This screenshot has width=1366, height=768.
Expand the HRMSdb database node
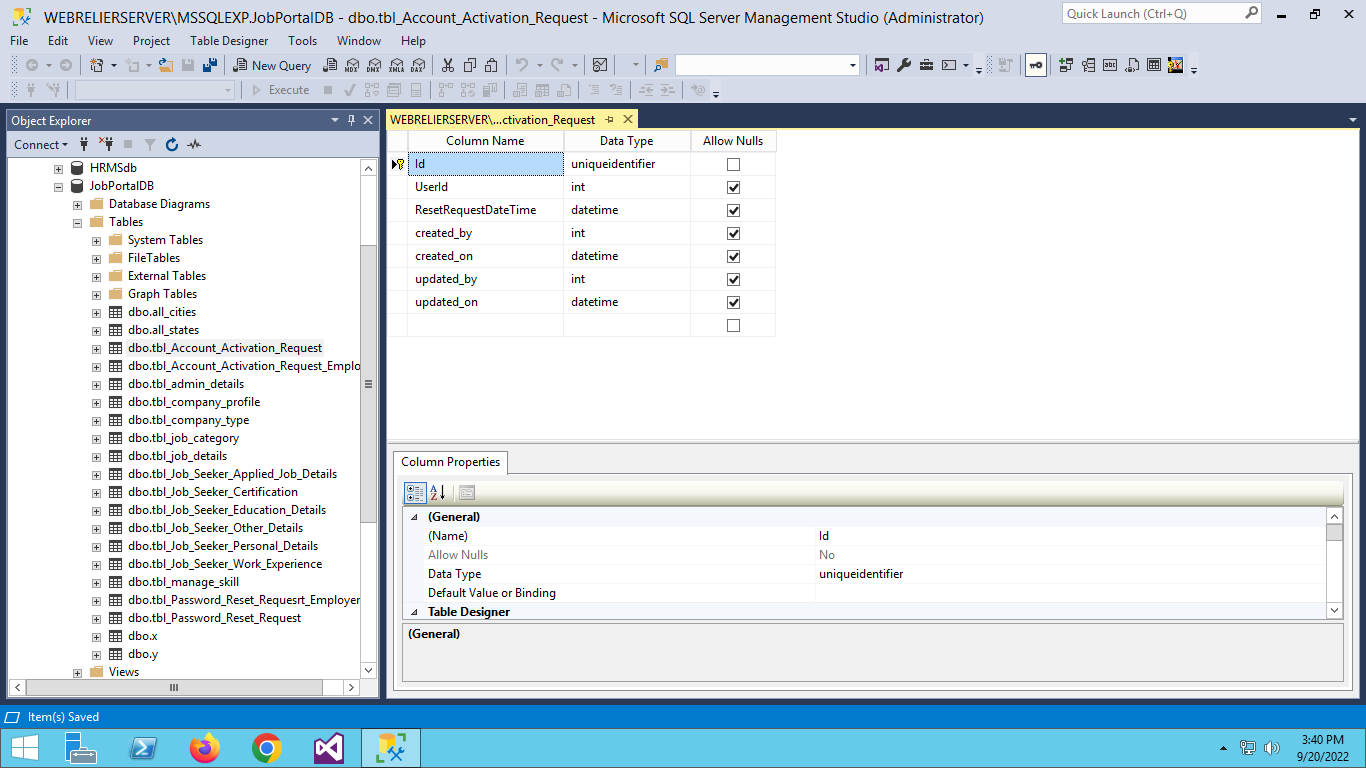58,168
